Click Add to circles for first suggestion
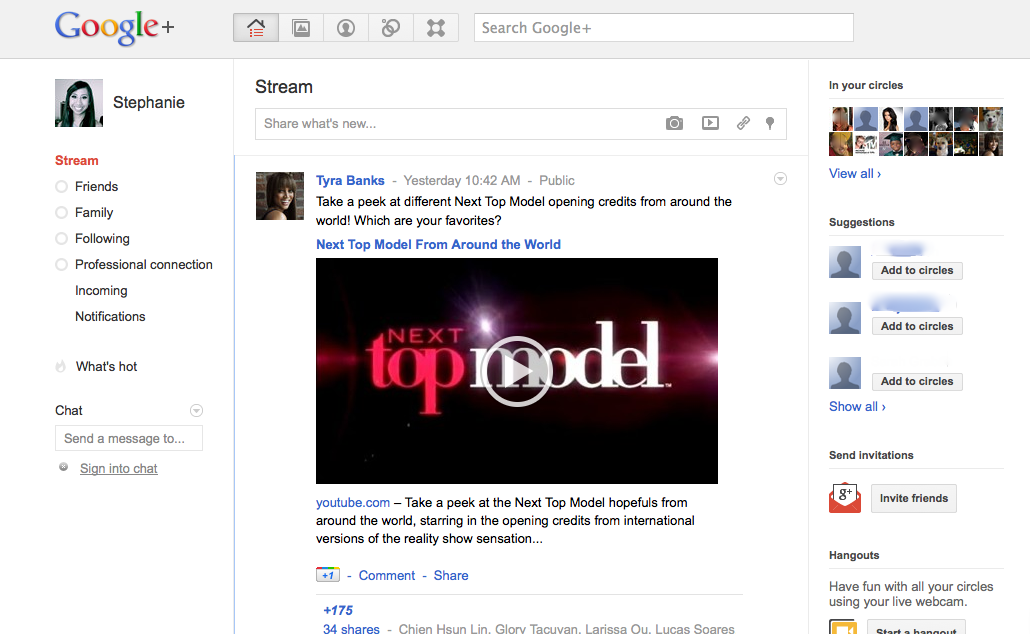 coord(917,271)
